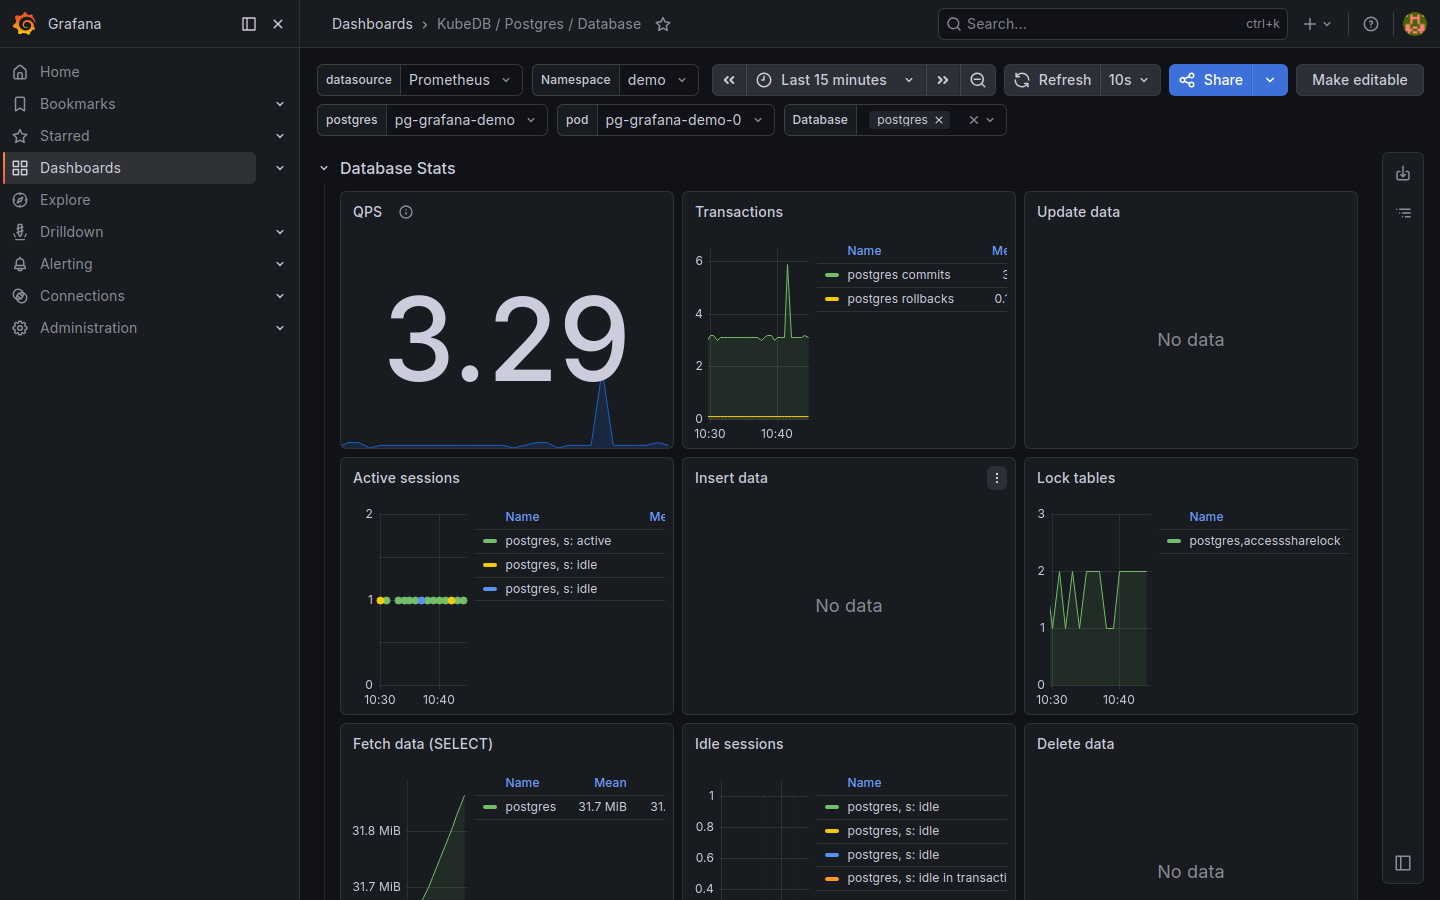The image size is (1440, 900).
Task: Open Drilldown in sidebar
Action: tap(72, 232)
